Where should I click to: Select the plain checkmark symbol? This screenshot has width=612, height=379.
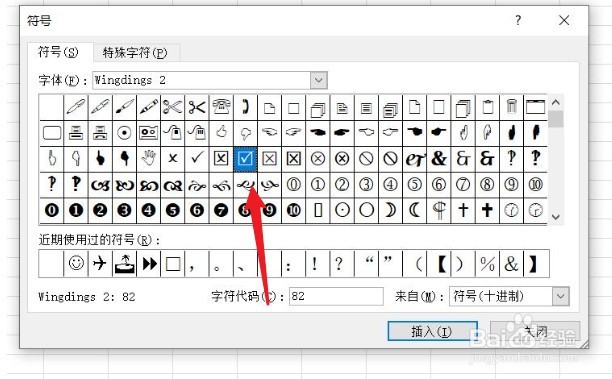pos(197,158)
